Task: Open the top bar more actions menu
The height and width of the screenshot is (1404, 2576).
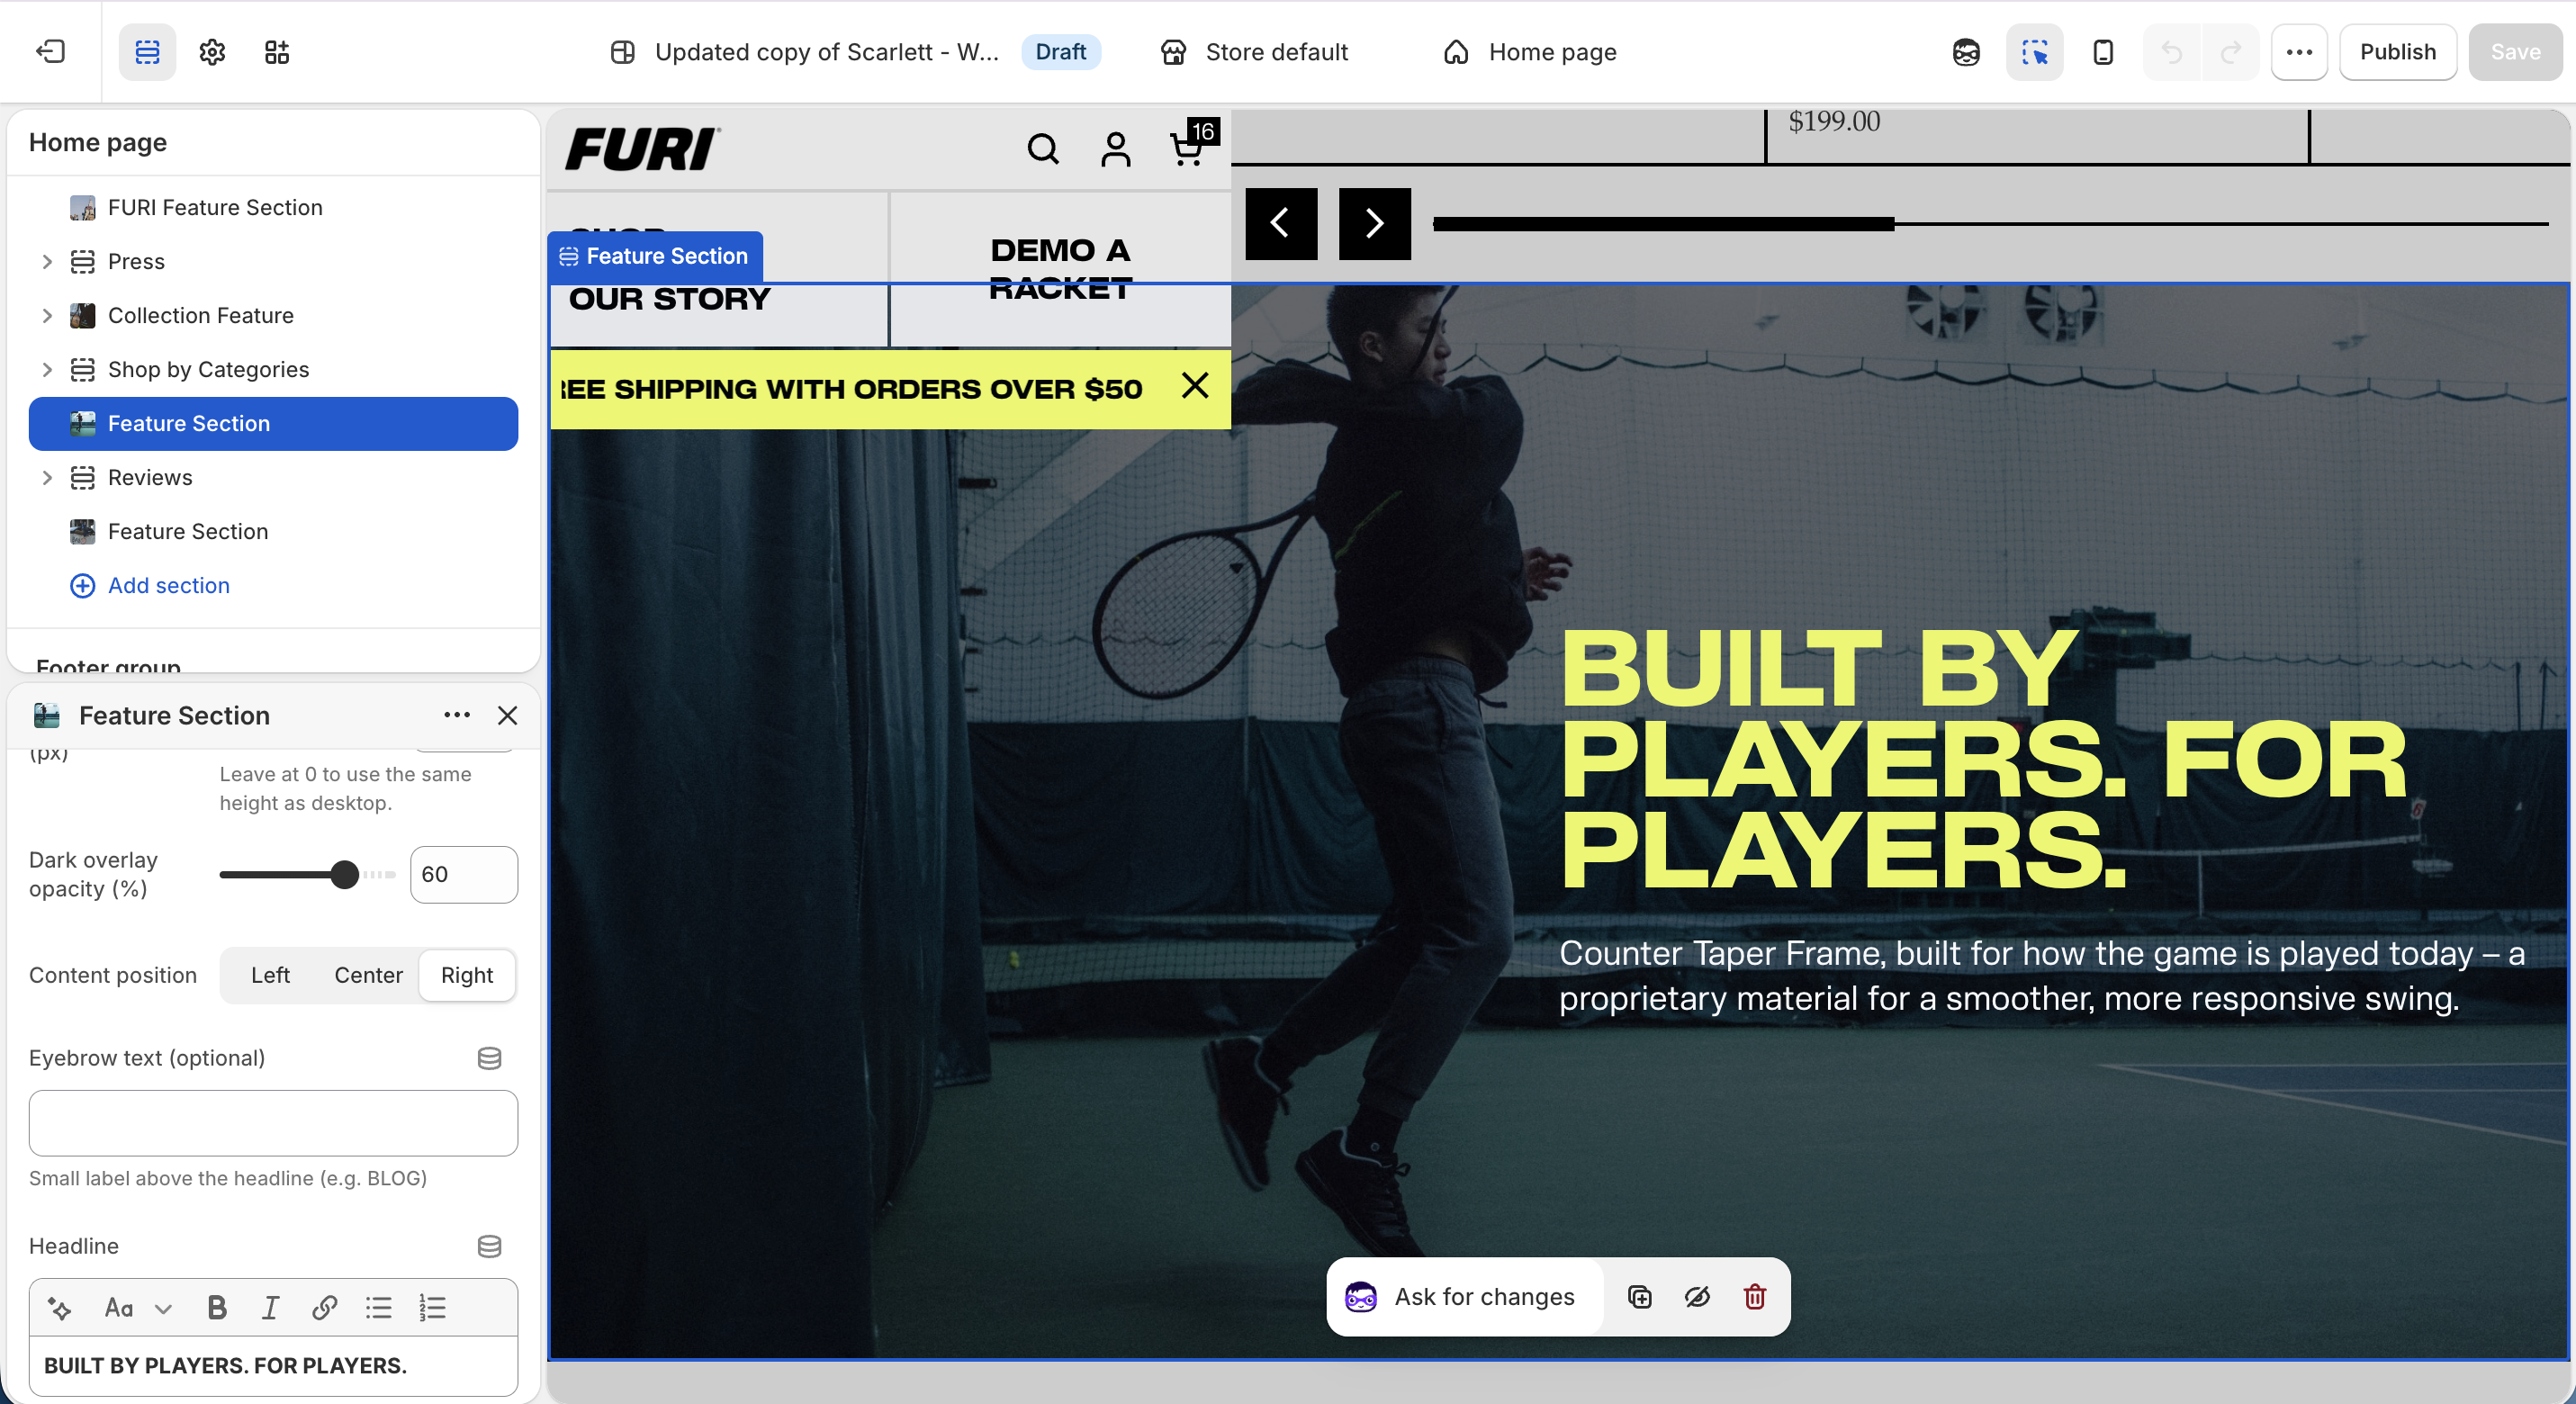Action: pyautogui.click(x=2299, y=52)
